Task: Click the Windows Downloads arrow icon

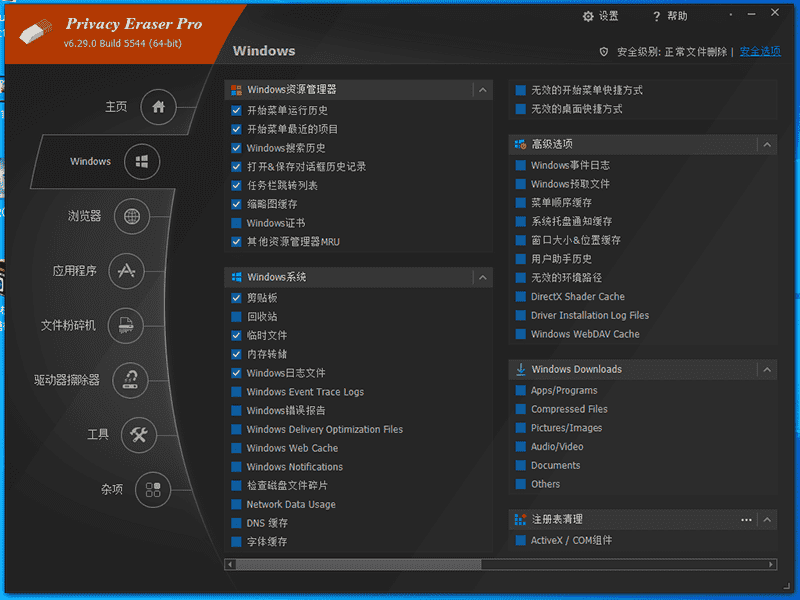Action: click(520, 369)
